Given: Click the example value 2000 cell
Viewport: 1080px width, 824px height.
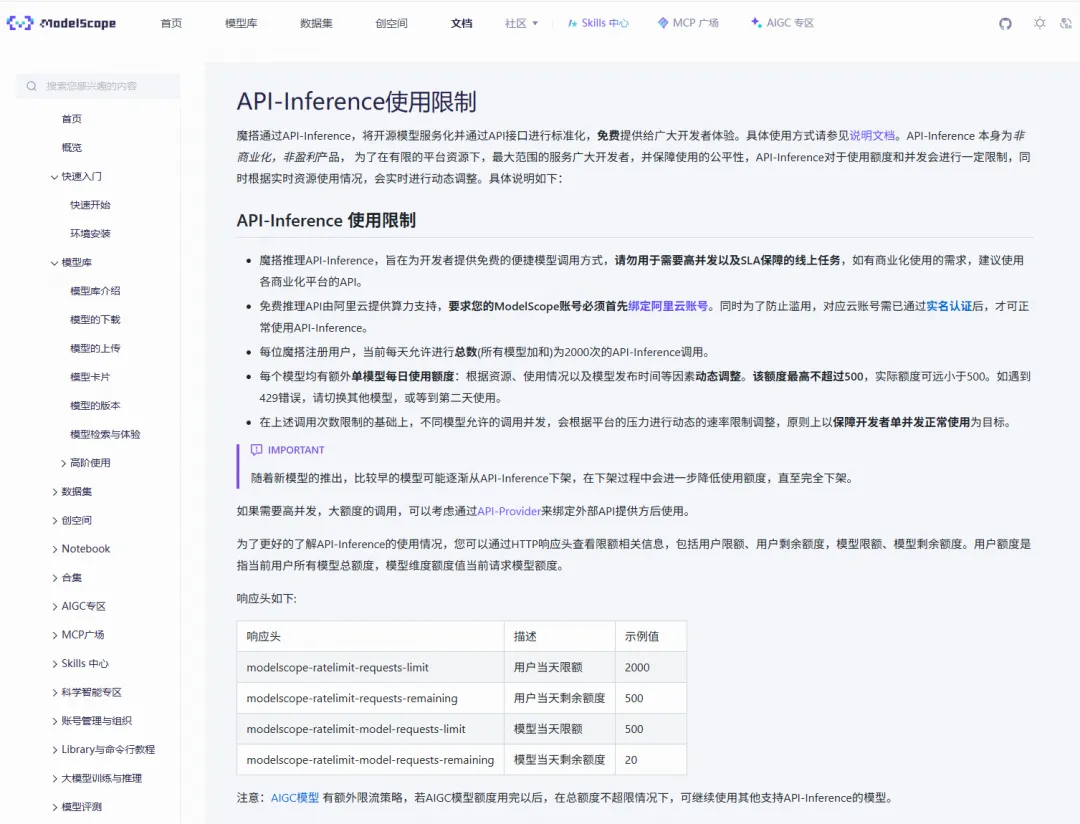Looking at the screenshot, I should click(651, 668).
